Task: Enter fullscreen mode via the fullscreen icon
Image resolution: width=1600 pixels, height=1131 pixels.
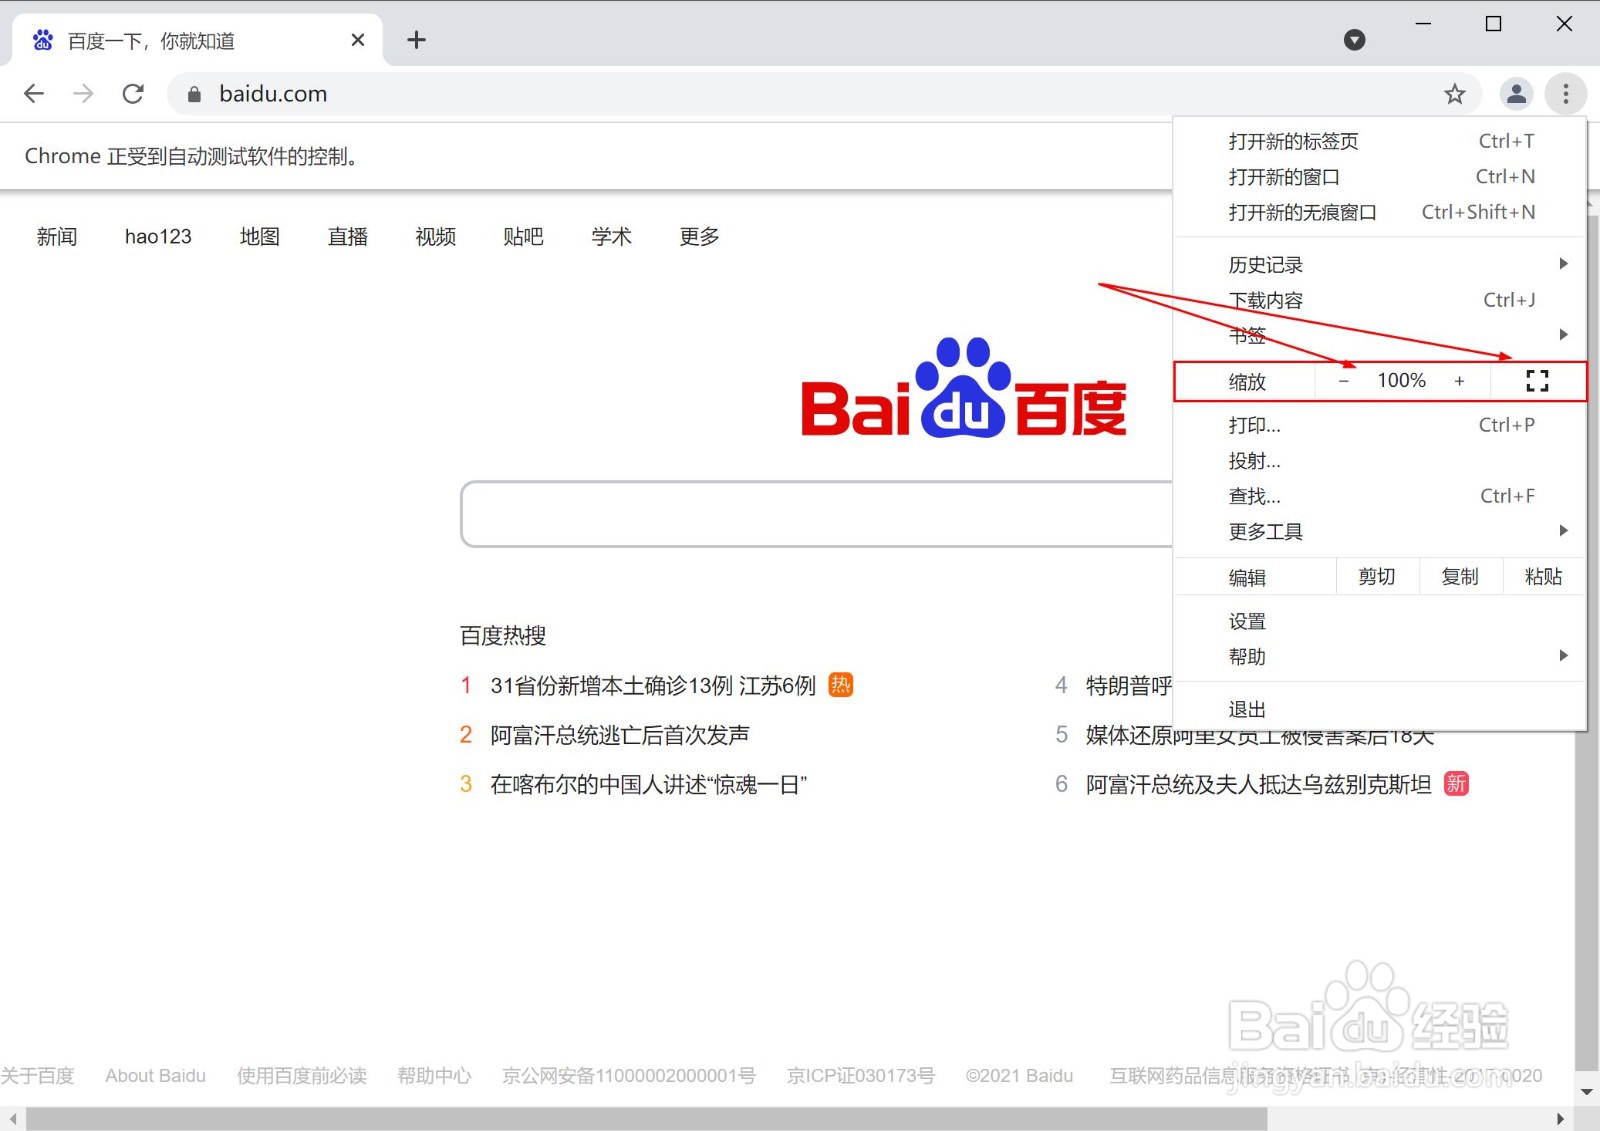Action: 1538,381
